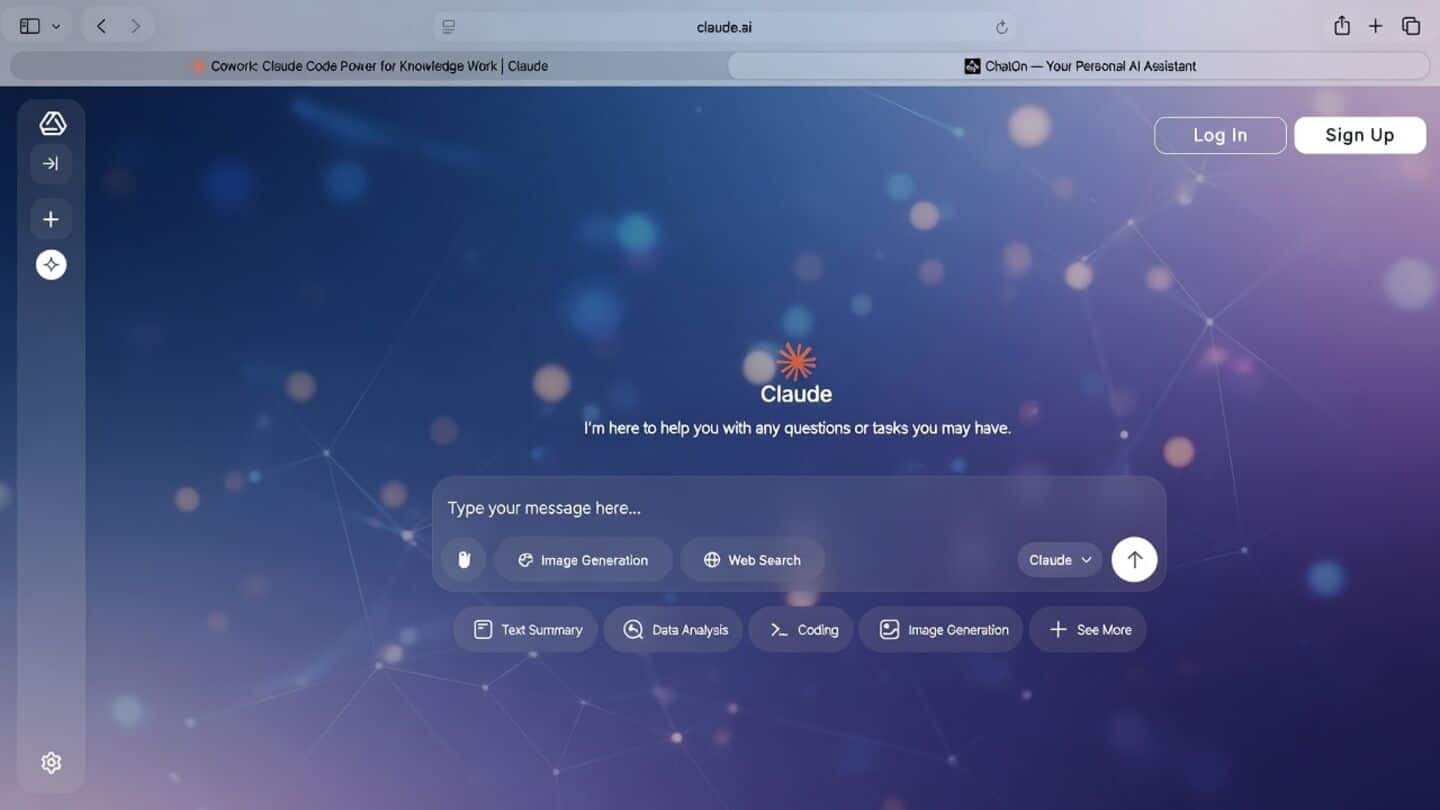Open the chevron menu beside the browser sidebar icon
Viewport: 1440px width, 810px height.
coord(56,26)
